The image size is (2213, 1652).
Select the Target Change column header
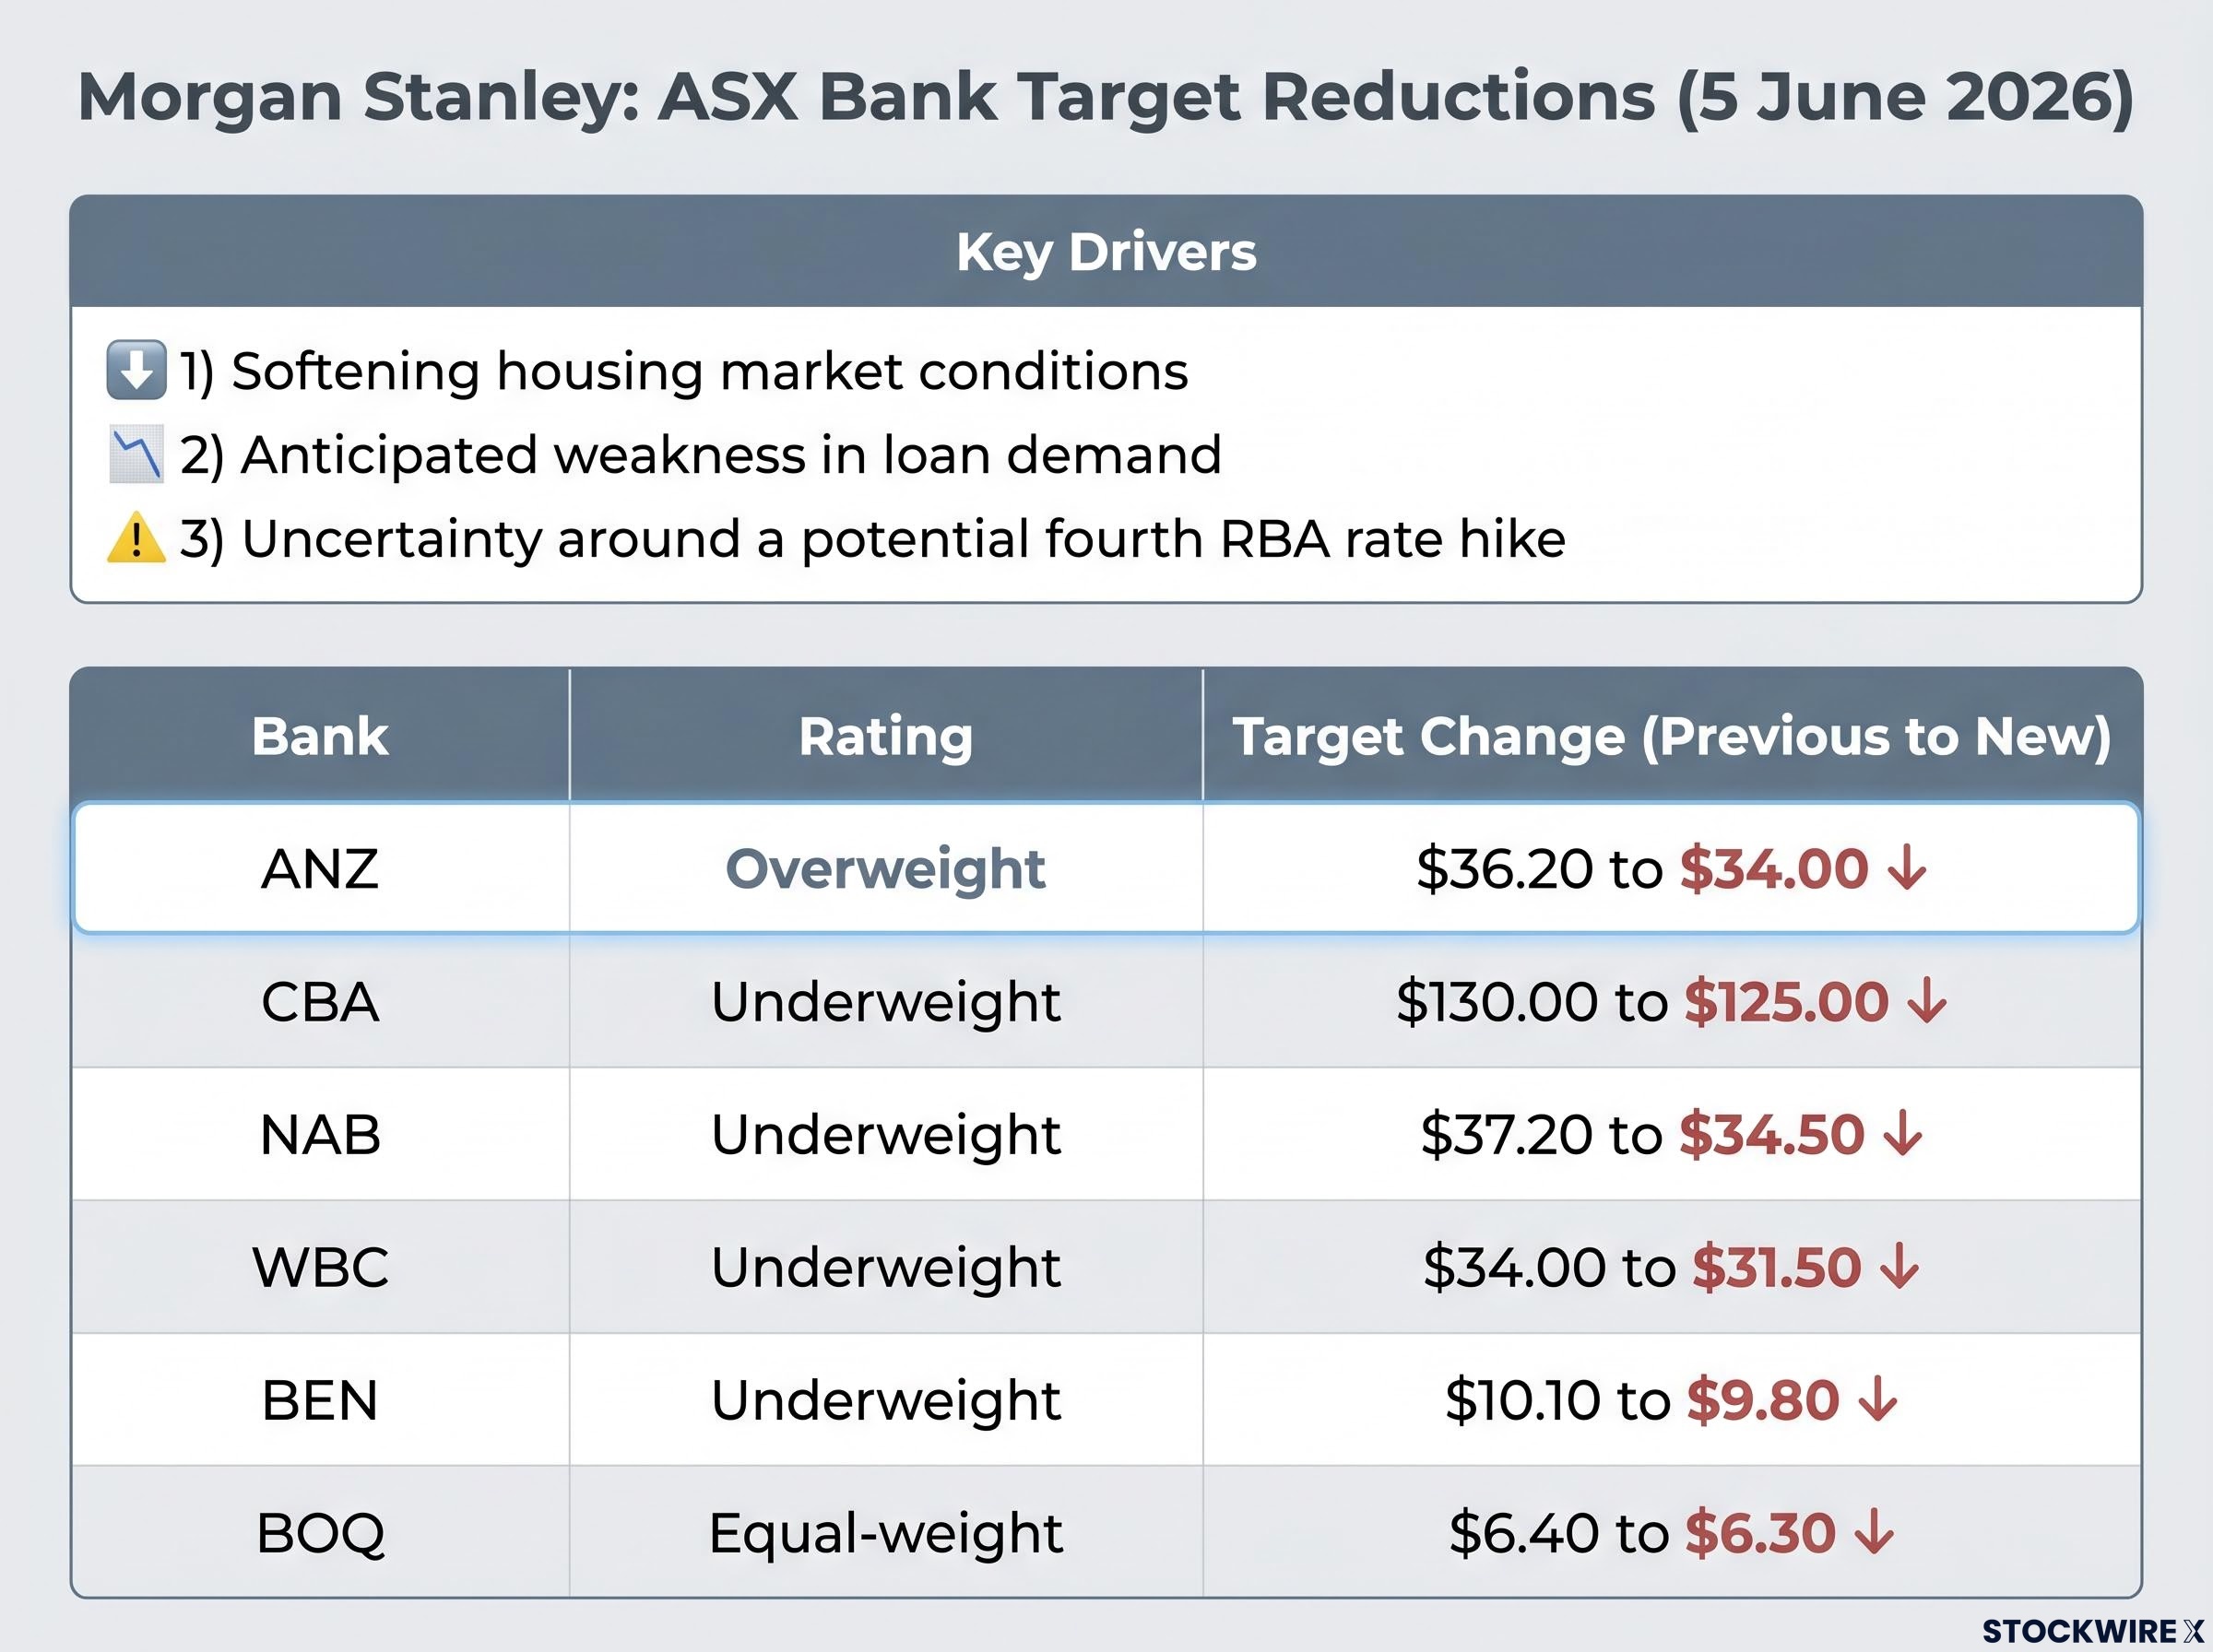pyautogui.click(x=1672, y=736)
